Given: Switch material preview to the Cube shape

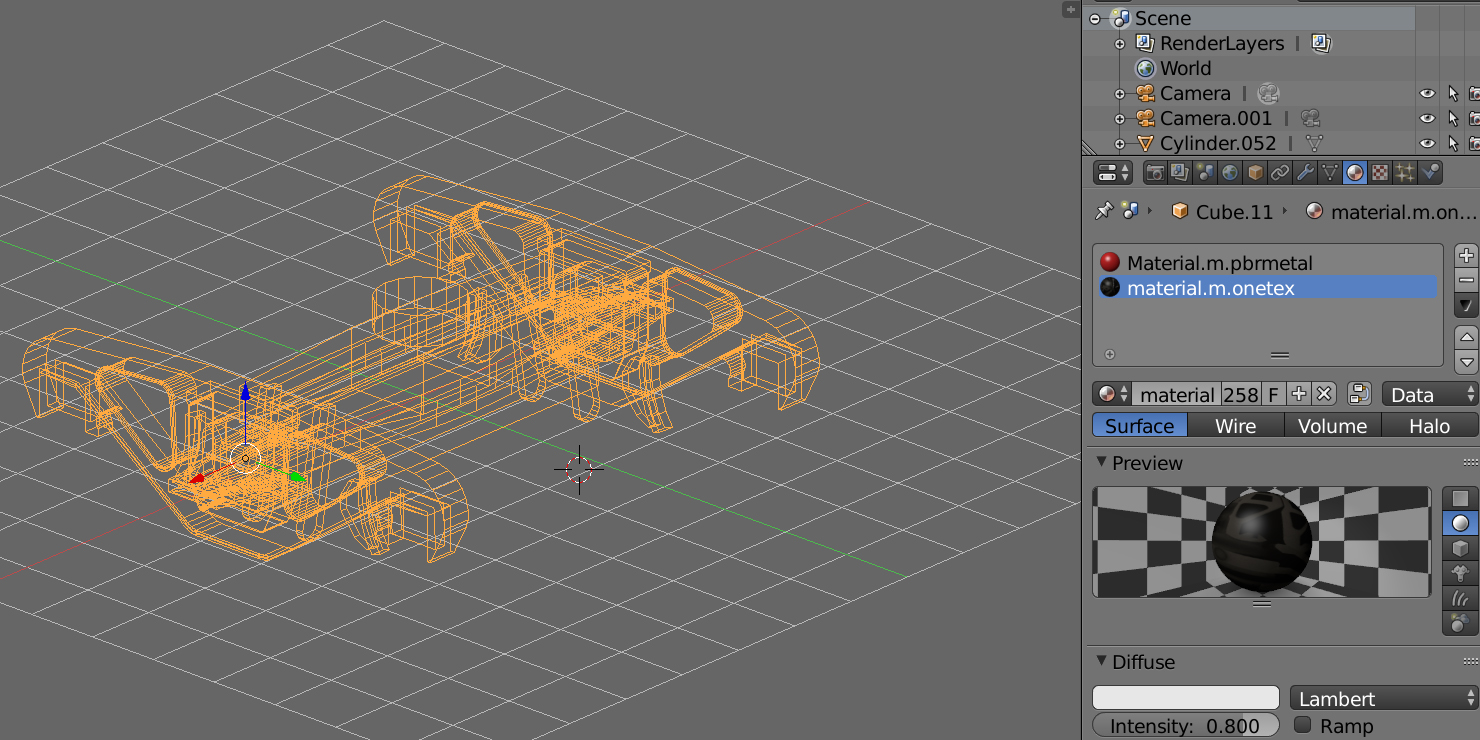Looking at the screenshot, I should pos(1459,547).
